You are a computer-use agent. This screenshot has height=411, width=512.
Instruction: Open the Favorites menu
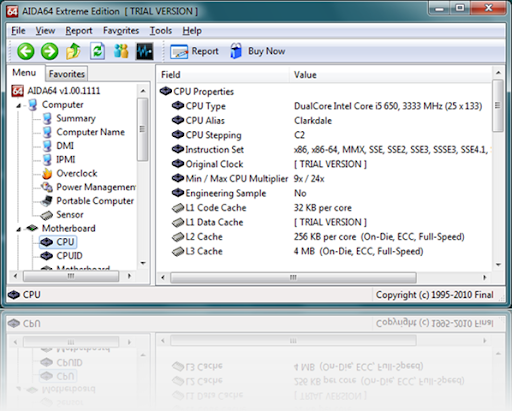click(x=121, y=31)
